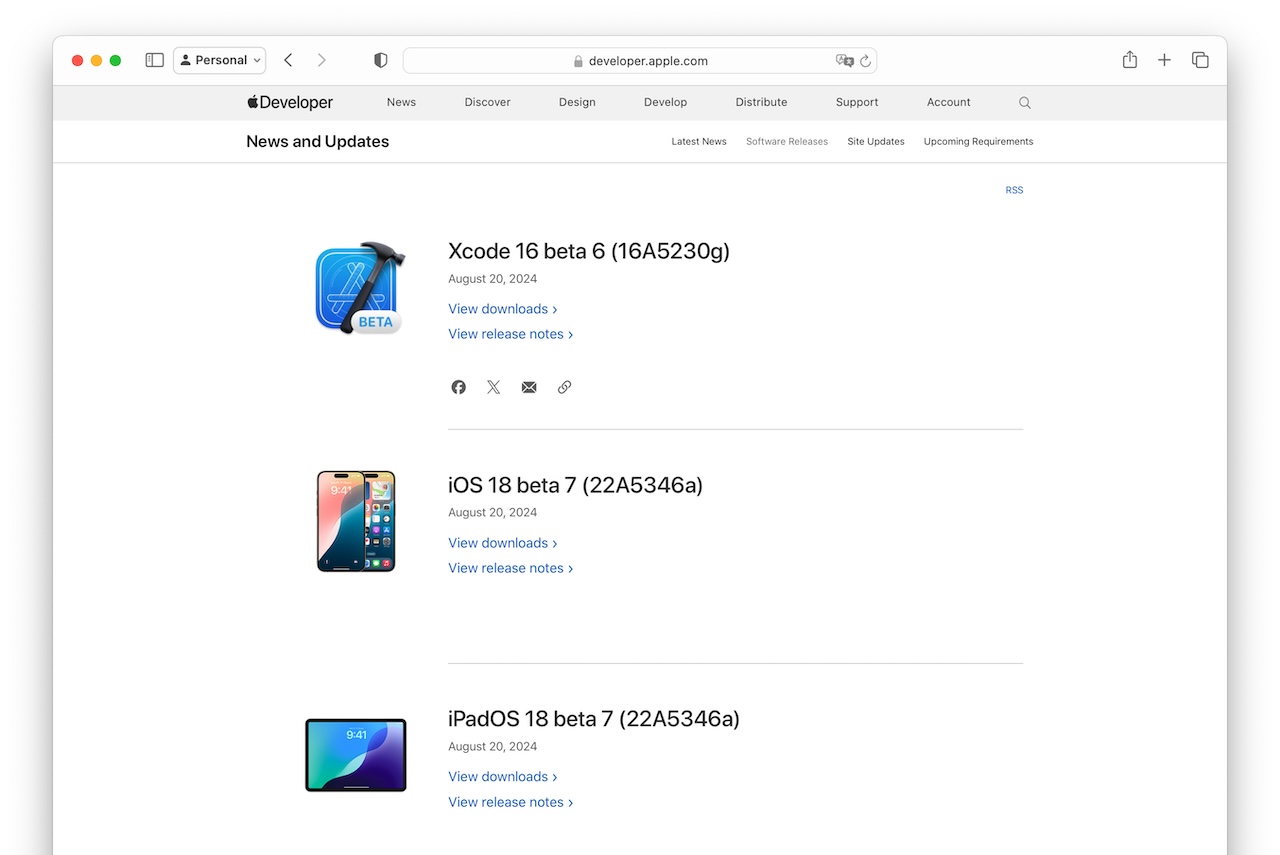Click the iOS 18 date August 20, 2024

(493, 513)
